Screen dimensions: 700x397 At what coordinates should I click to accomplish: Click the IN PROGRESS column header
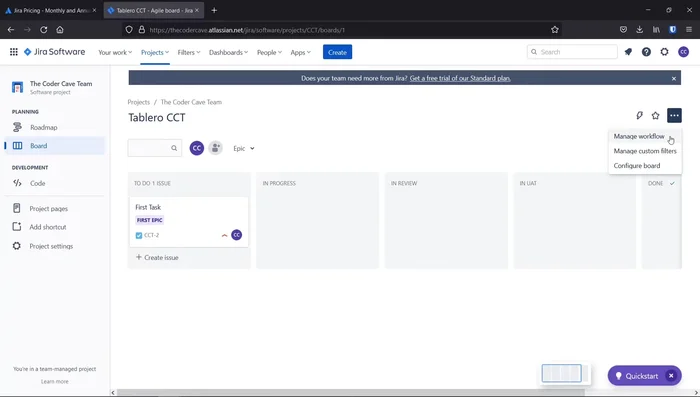click(279, 183)
